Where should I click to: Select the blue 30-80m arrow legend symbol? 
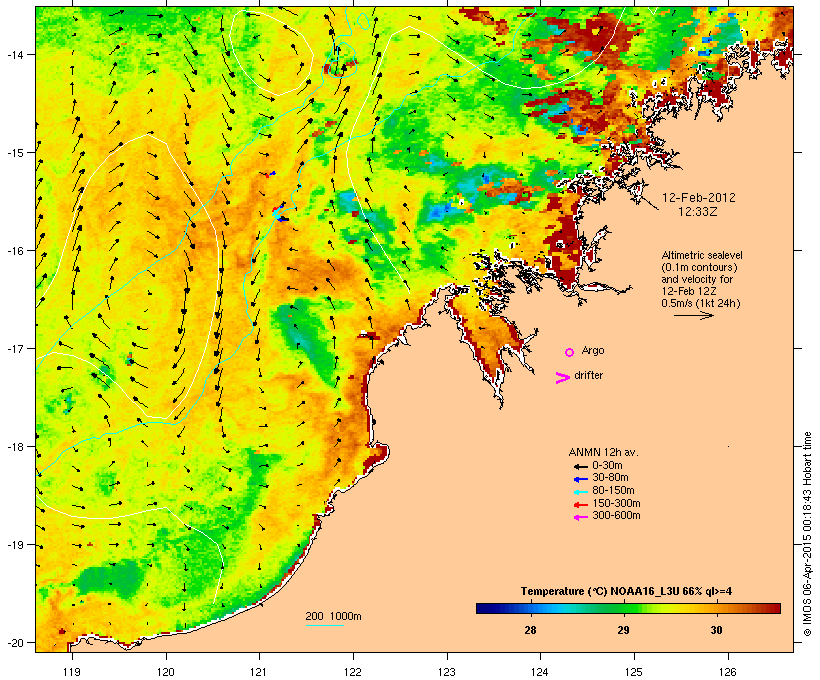point(580,479)
